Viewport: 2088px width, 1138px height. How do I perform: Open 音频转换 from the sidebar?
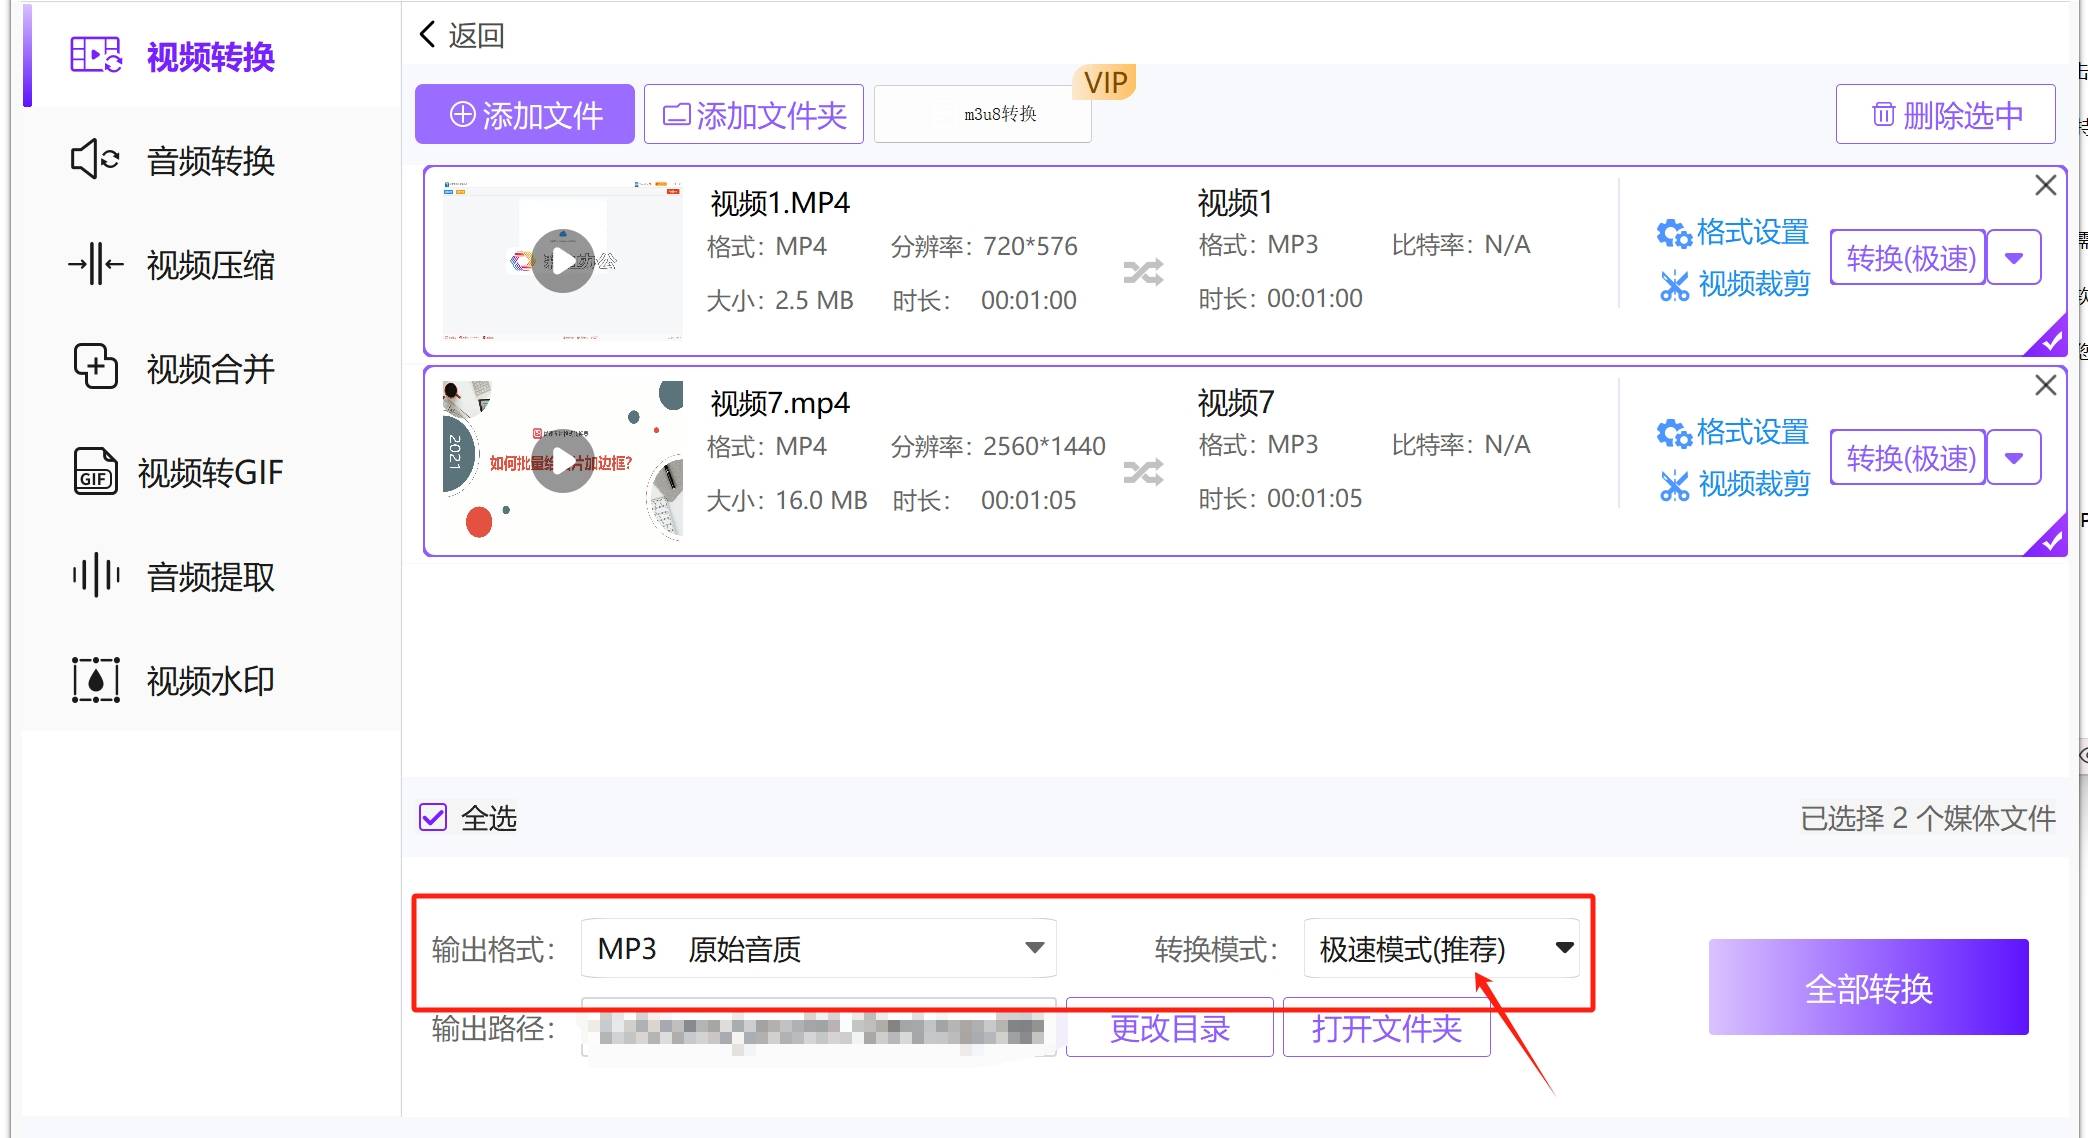tap(208, 160)
